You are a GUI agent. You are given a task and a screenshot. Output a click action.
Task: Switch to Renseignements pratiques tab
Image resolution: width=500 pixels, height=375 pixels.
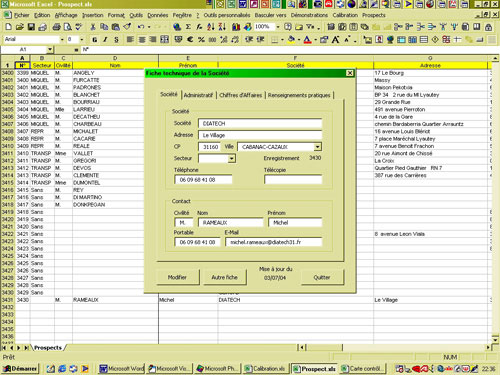click(299, 95)
